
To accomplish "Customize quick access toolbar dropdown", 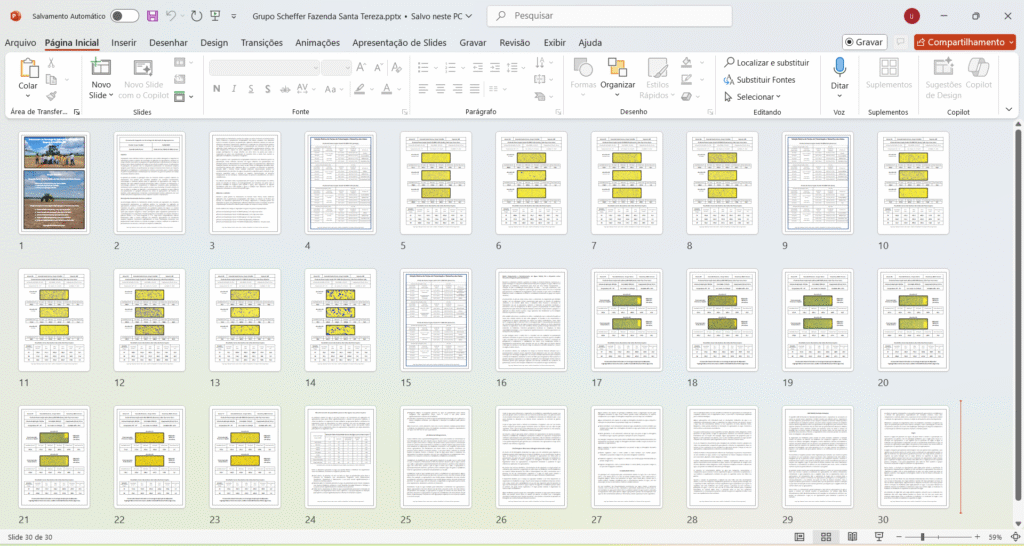I will (232, 16).
